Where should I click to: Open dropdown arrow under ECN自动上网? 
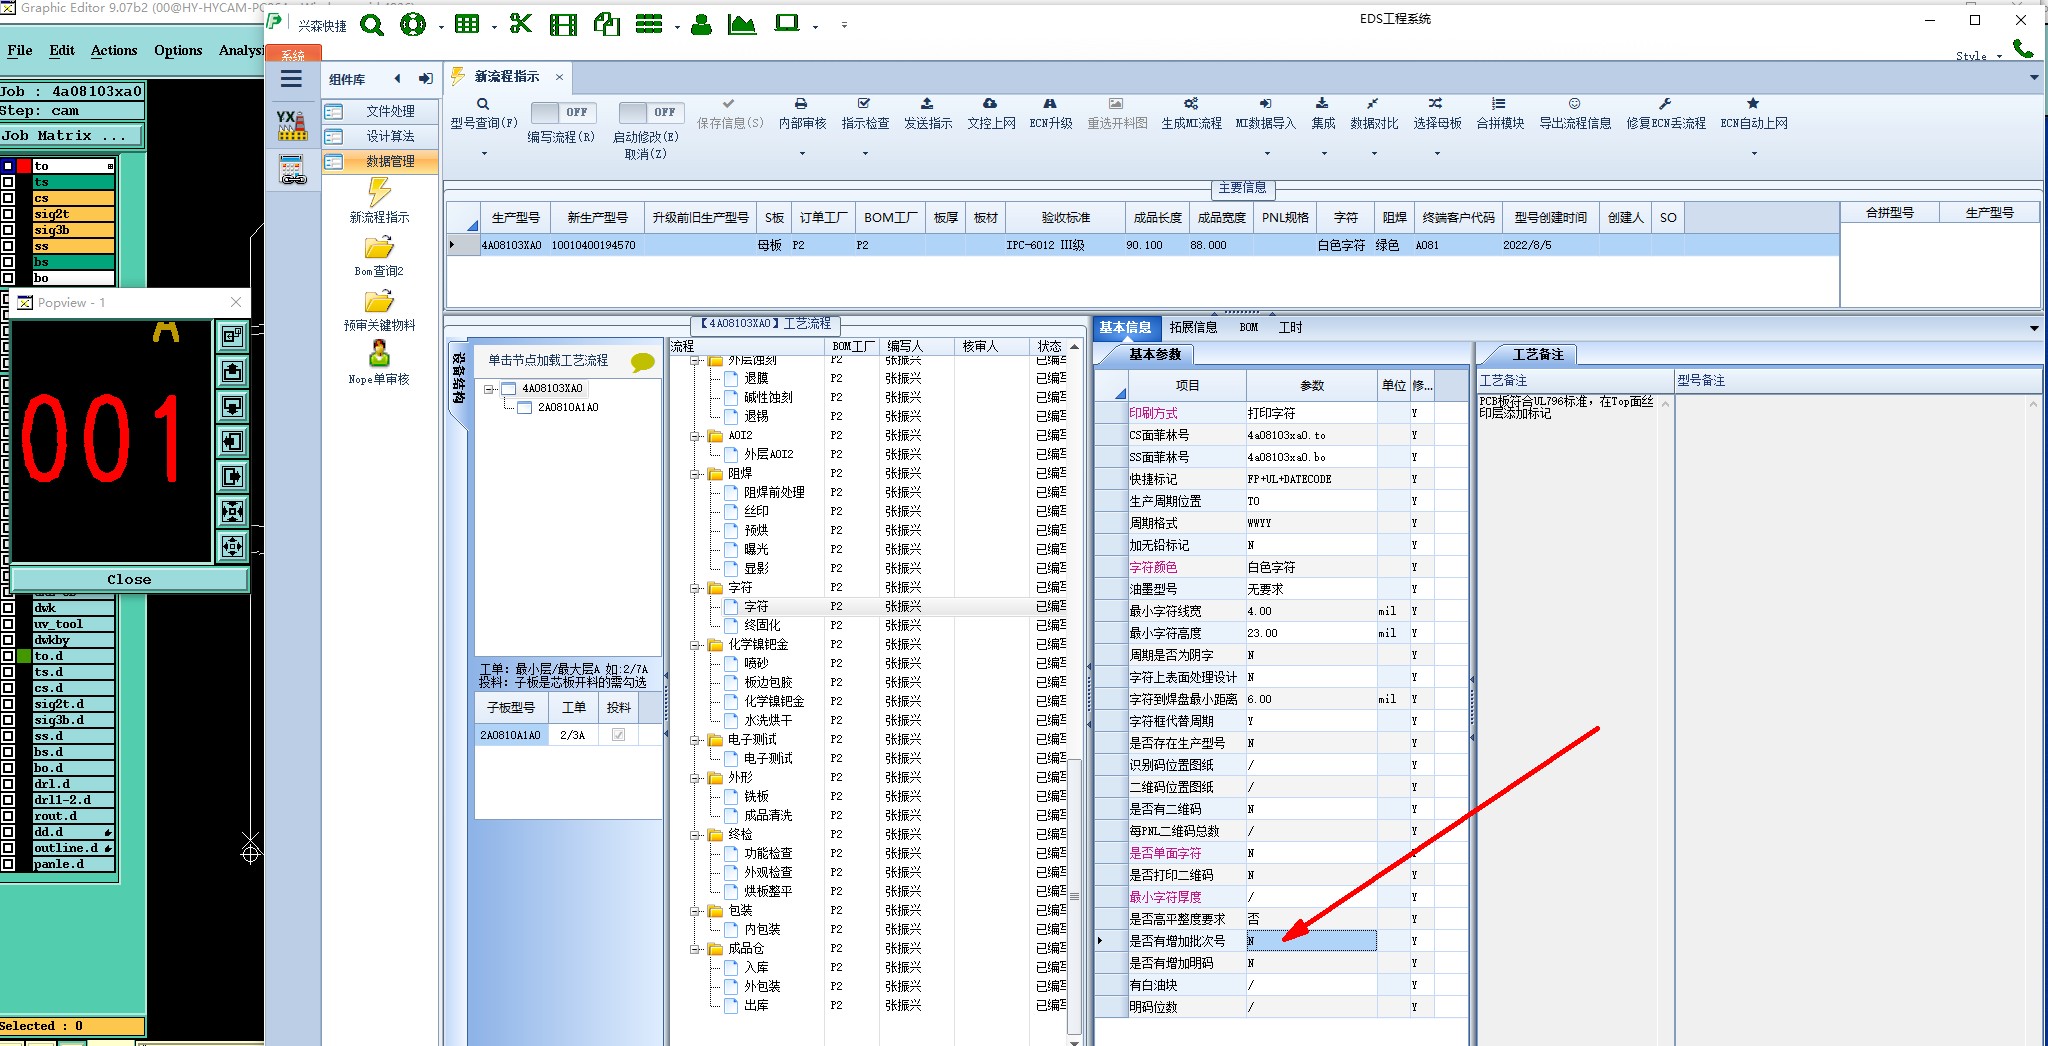tap(1754, 154)
